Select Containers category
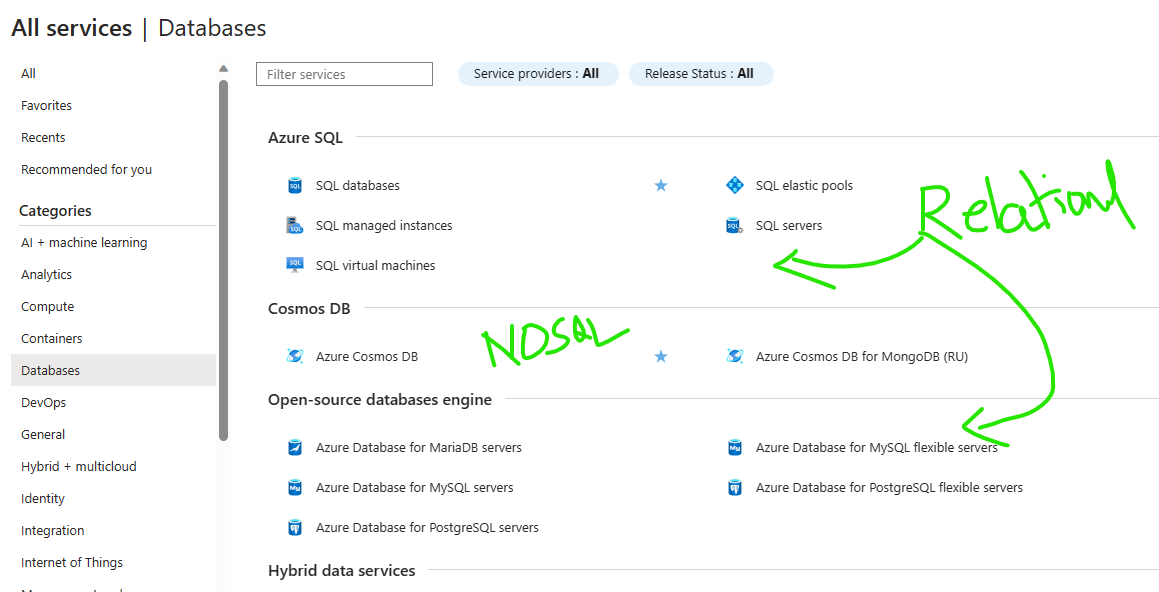 (x=52, y=338)
